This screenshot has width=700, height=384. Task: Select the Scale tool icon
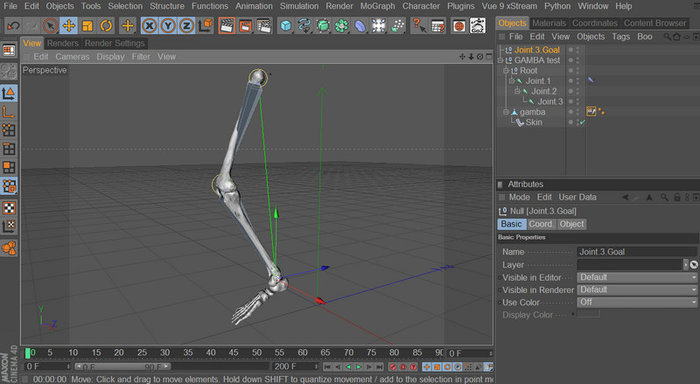click(88, 25)
